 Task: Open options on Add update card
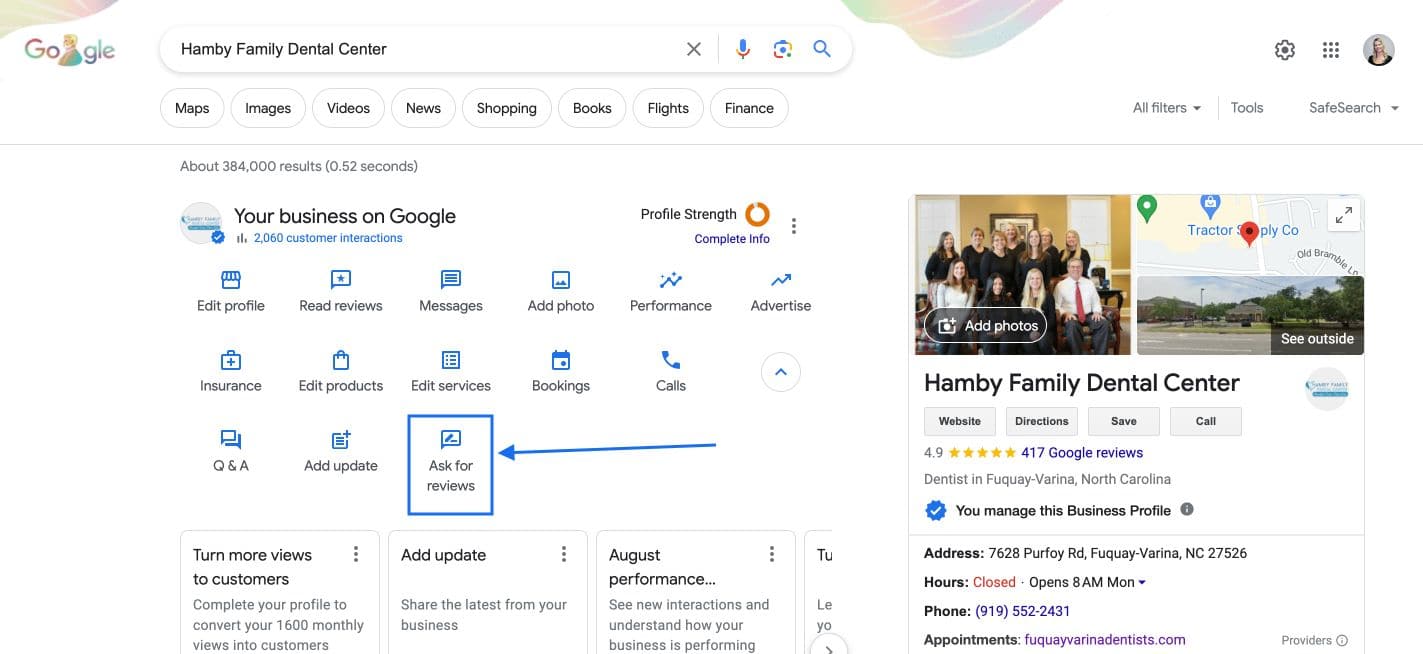click(564, 554)
